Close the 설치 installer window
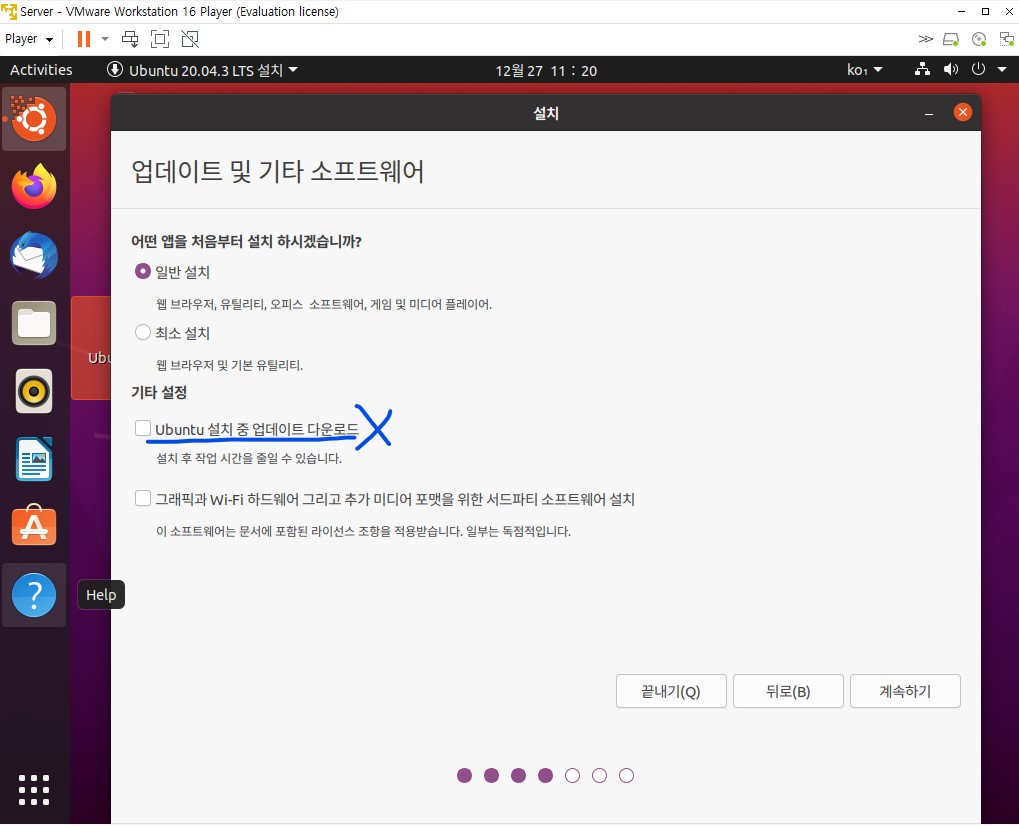This screenshot has width=1019, height=827. pyautogui.click(x=962, y=112)
